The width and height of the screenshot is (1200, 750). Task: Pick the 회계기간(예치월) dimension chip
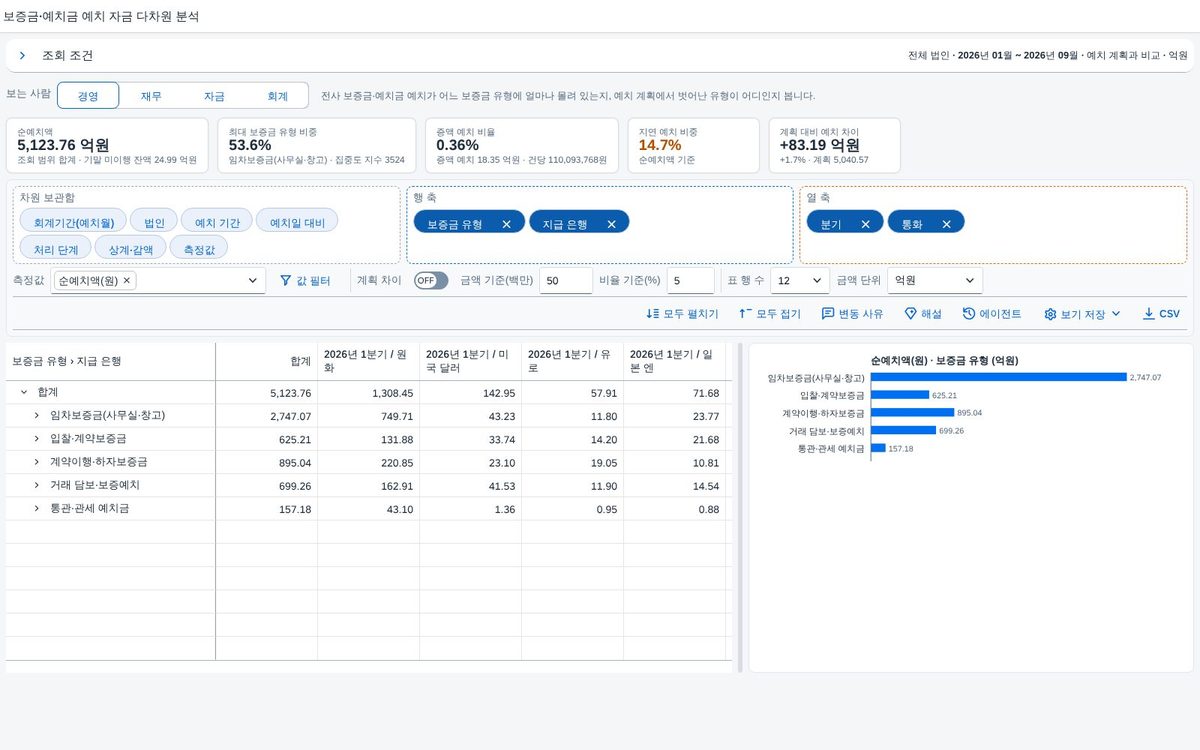[x=74, y=220]
